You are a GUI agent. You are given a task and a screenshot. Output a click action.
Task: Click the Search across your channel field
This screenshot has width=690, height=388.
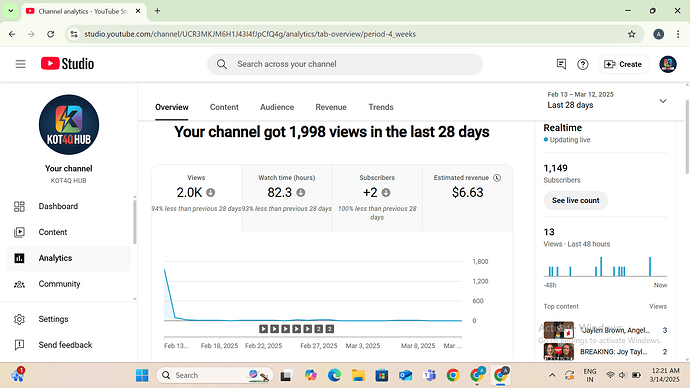coord(345,64)
